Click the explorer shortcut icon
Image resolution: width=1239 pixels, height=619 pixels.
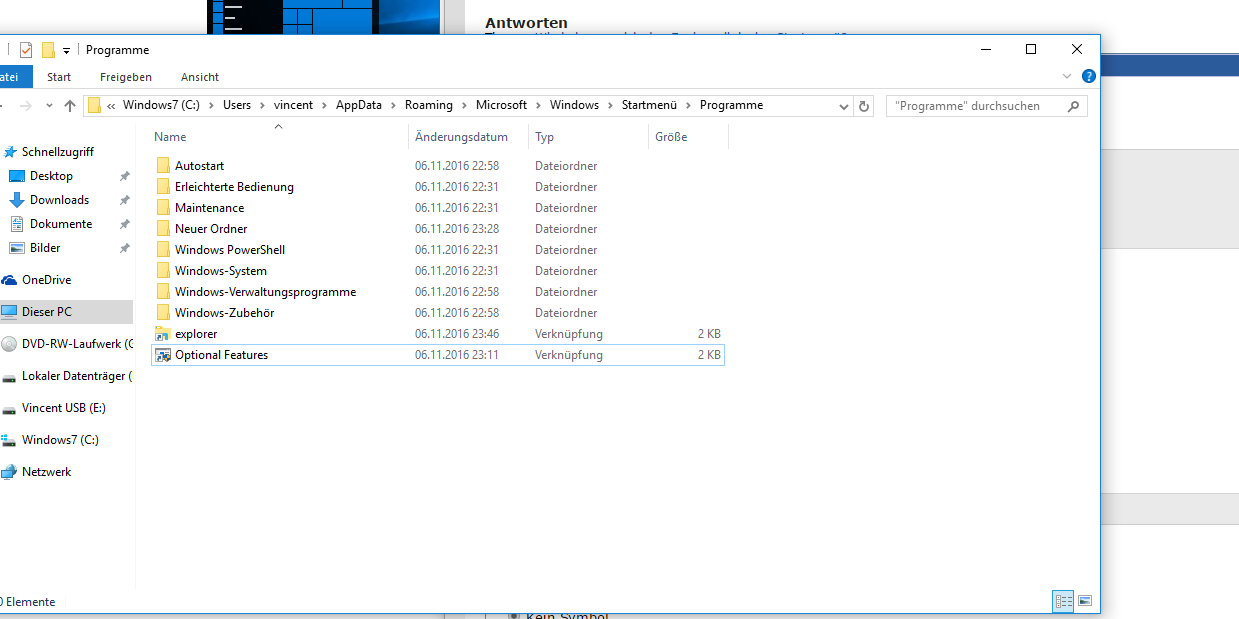click(x=163, y=334)
